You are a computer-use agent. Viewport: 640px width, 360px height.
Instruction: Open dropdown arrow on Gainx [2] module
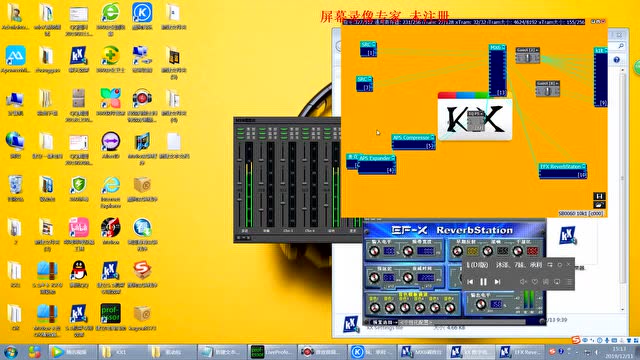pyautogui.click(x=537, y=50)
